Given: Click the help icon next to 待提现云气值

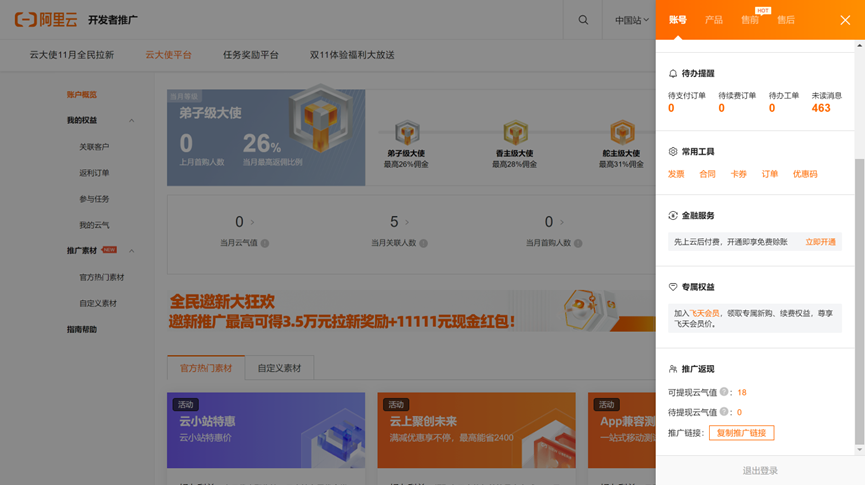Looking at the screenshot, I should point(724,412).
